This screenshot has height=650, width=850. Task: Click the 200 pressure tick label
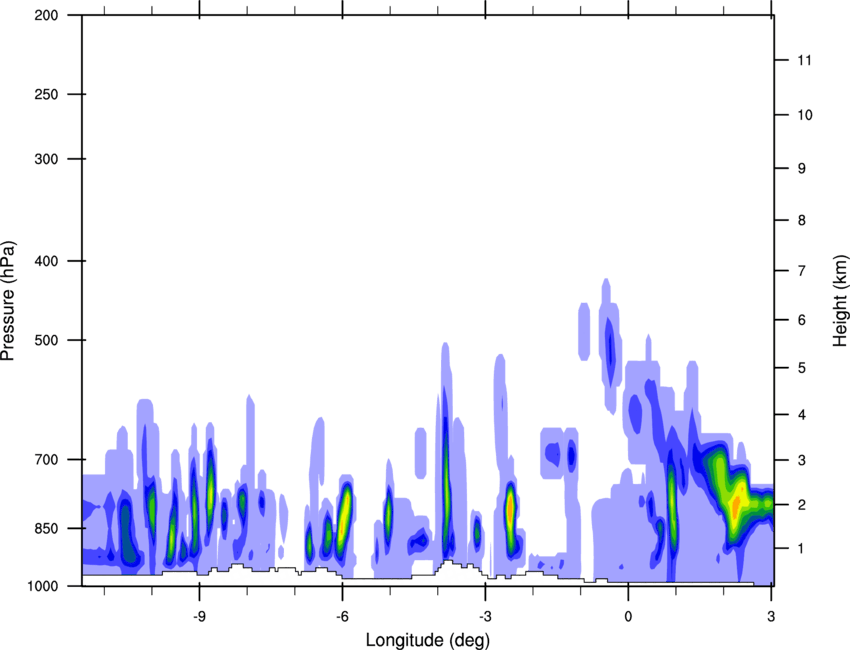tap(46, 15)
